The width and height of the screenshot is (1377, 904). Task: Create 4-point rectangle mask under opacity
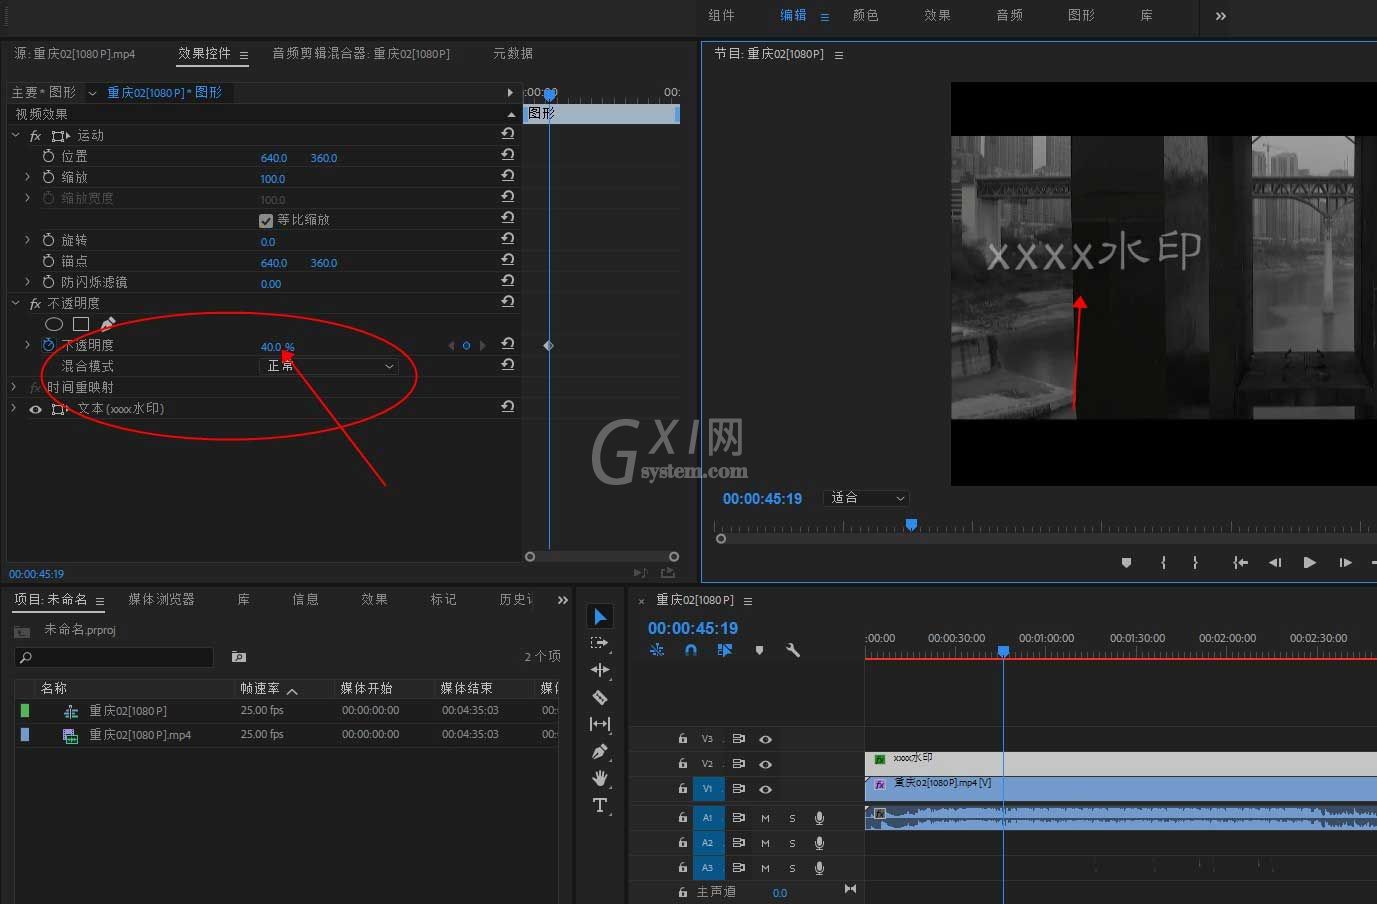(x=81, y=324)
